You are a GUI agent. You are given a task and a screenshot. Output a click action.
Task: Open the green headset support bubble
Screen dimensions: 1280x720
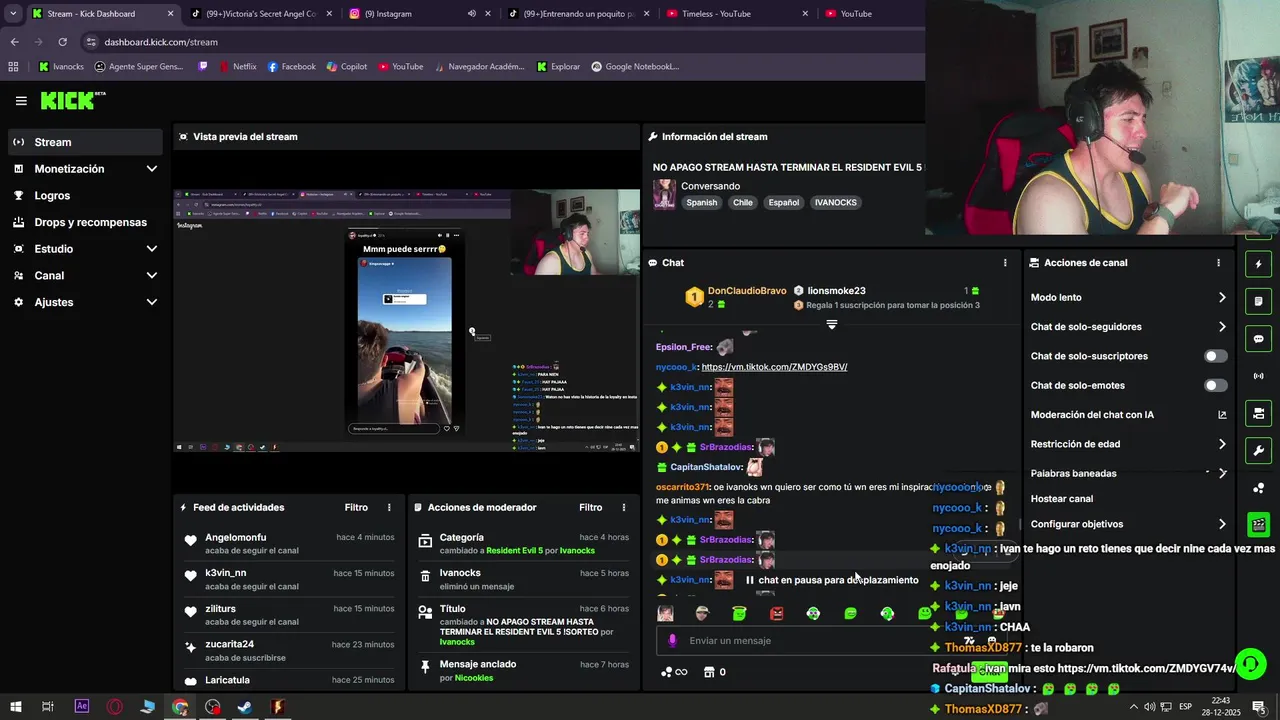coord(1251,664)
